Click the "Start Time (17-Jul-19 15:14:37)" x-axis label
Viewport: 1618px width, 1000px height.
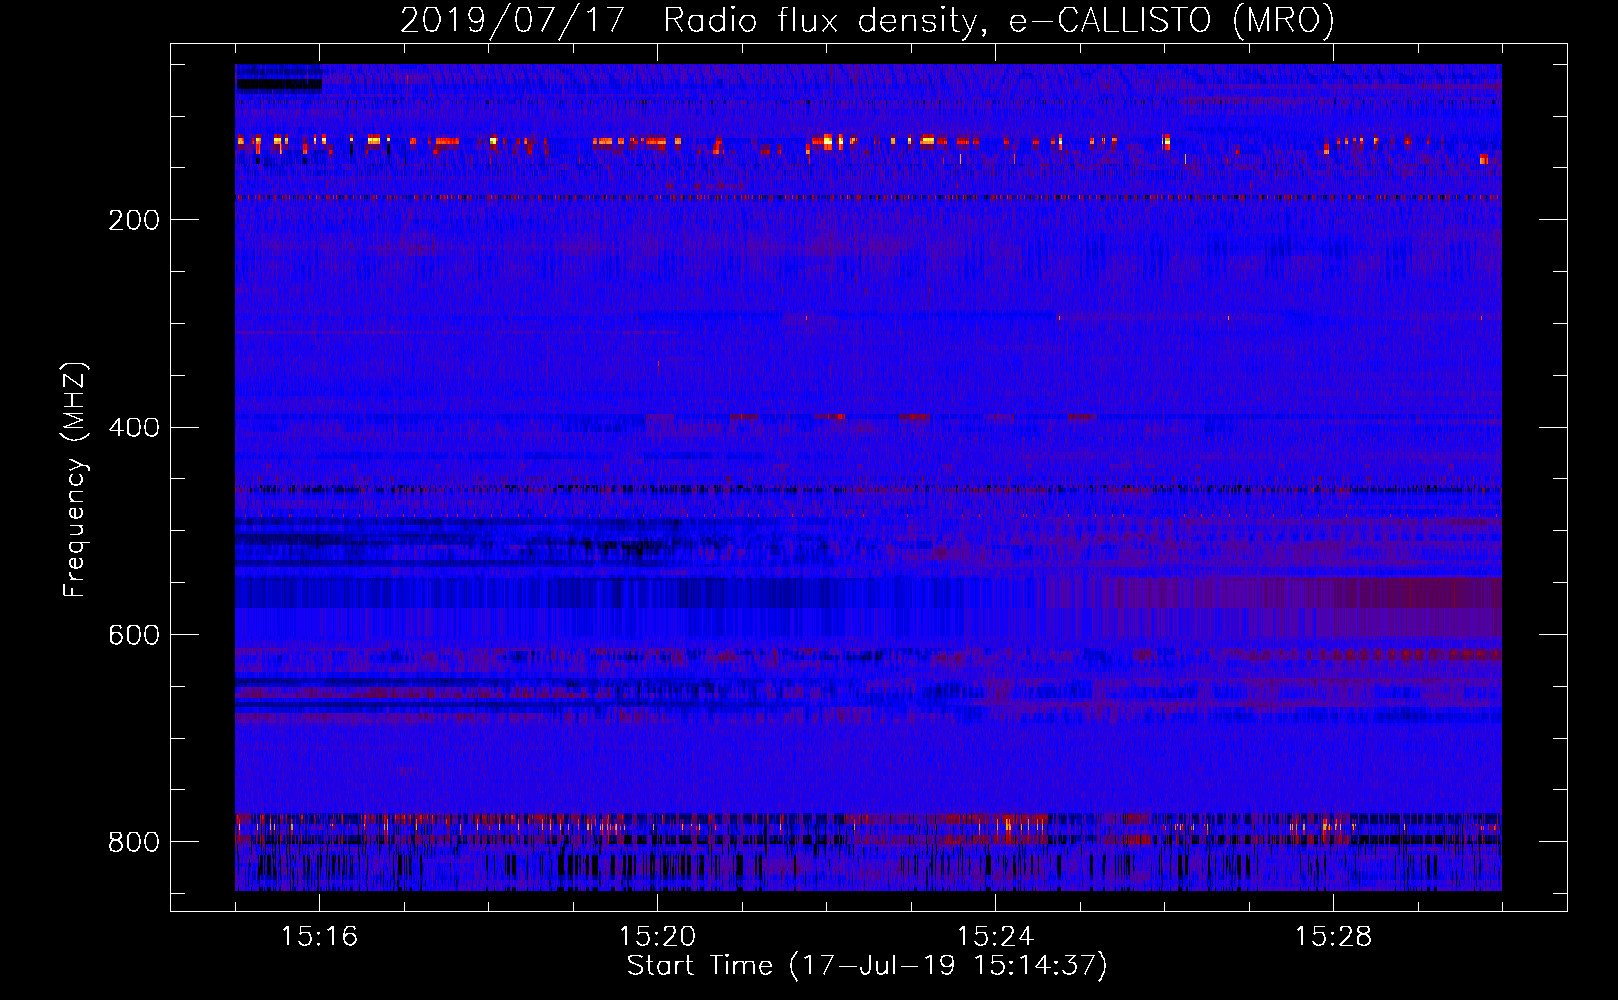click(x=867, y=966)
